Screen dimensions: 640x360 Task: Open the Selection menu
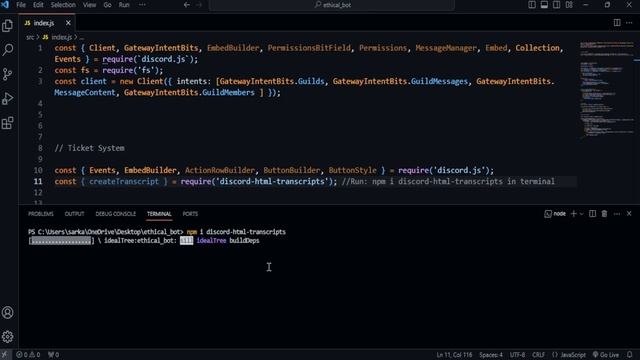tap(63, 5)
